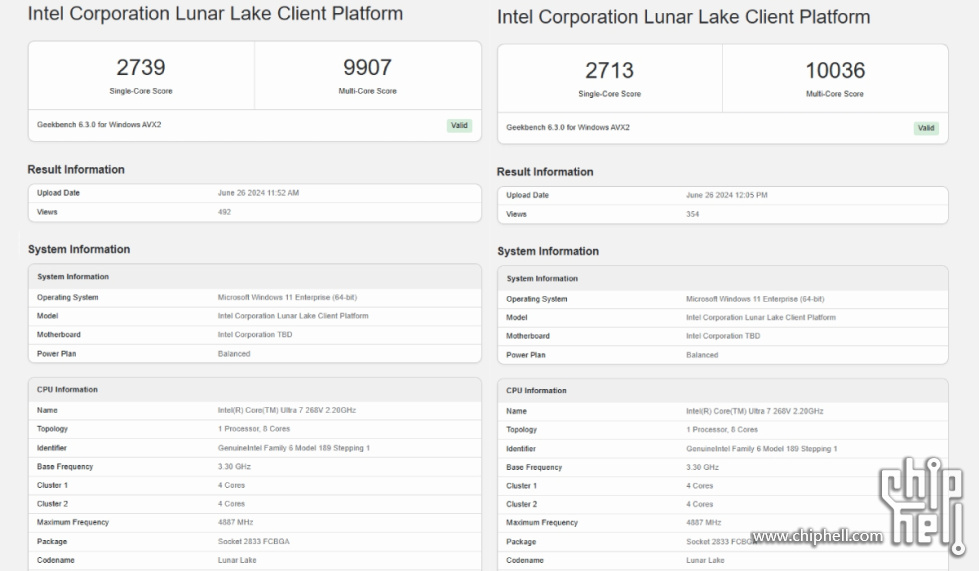
Task: Click the 9907 multi-core score
Action: point(367,67)
